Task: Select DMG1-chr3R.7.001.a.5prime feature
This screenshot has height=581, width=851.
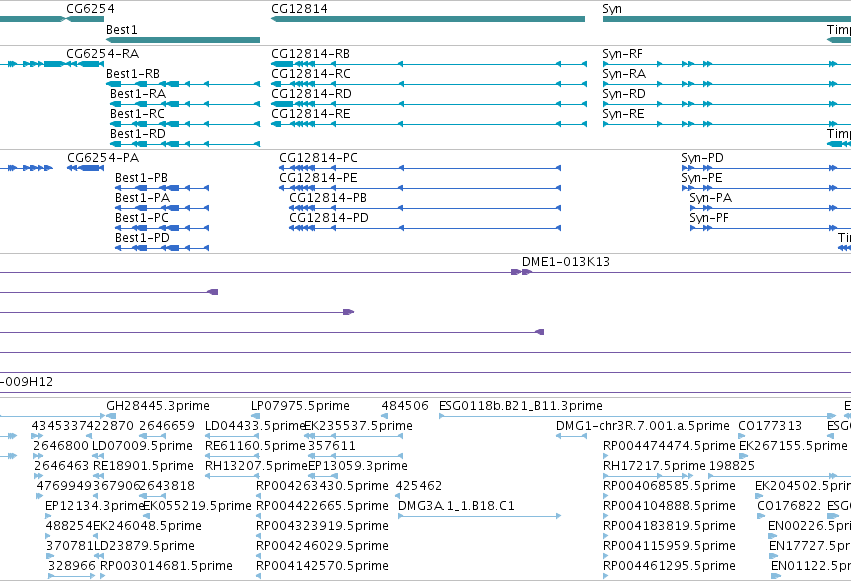Action: 643,426
